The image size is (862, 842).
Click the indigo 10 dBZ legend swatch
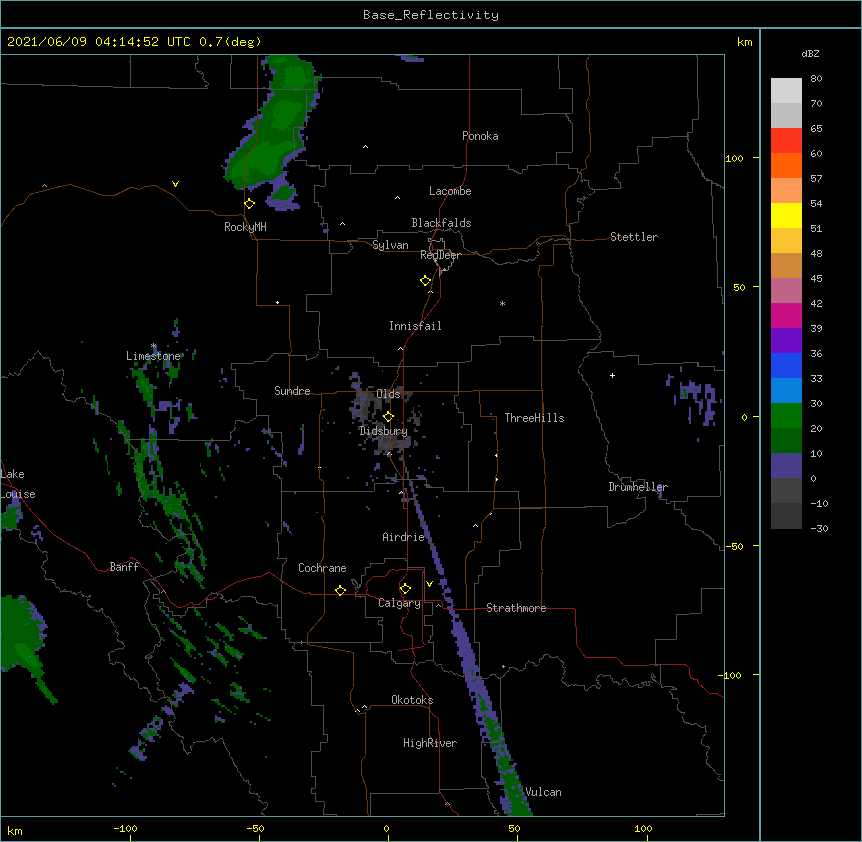pyautogui.click(x=786, y=466)
